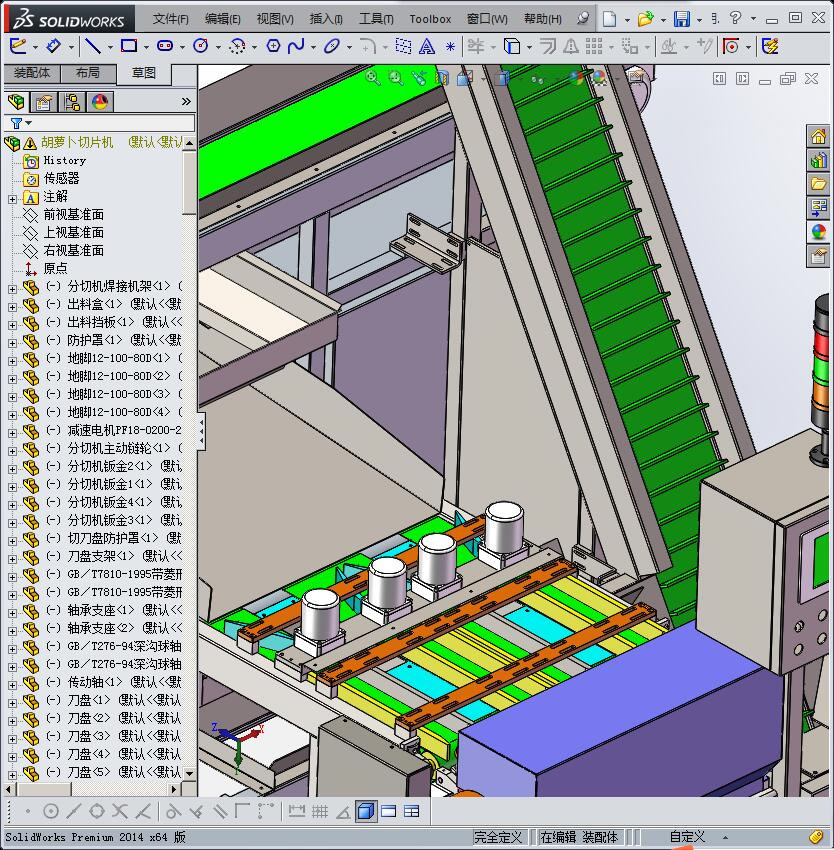Open the 视图(V) menu

[x=275, y=19]
